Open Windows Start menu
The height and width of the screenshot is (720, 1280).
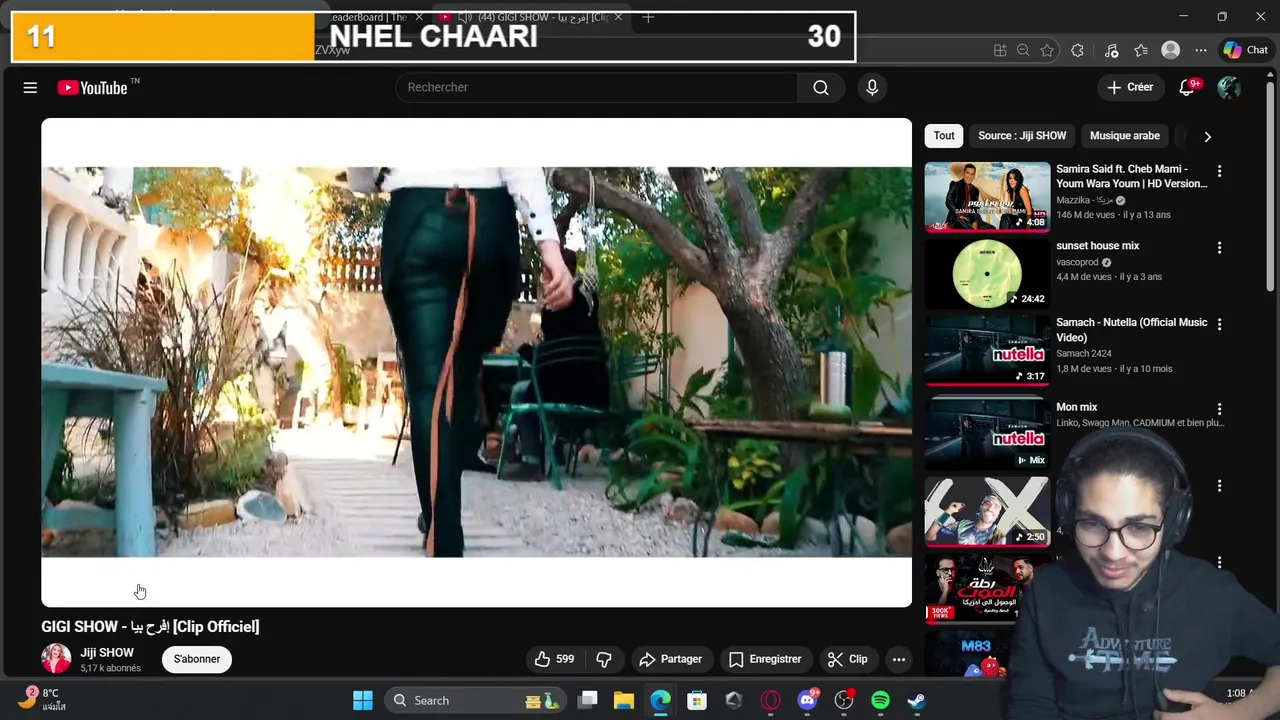click(x=363, y=701)
